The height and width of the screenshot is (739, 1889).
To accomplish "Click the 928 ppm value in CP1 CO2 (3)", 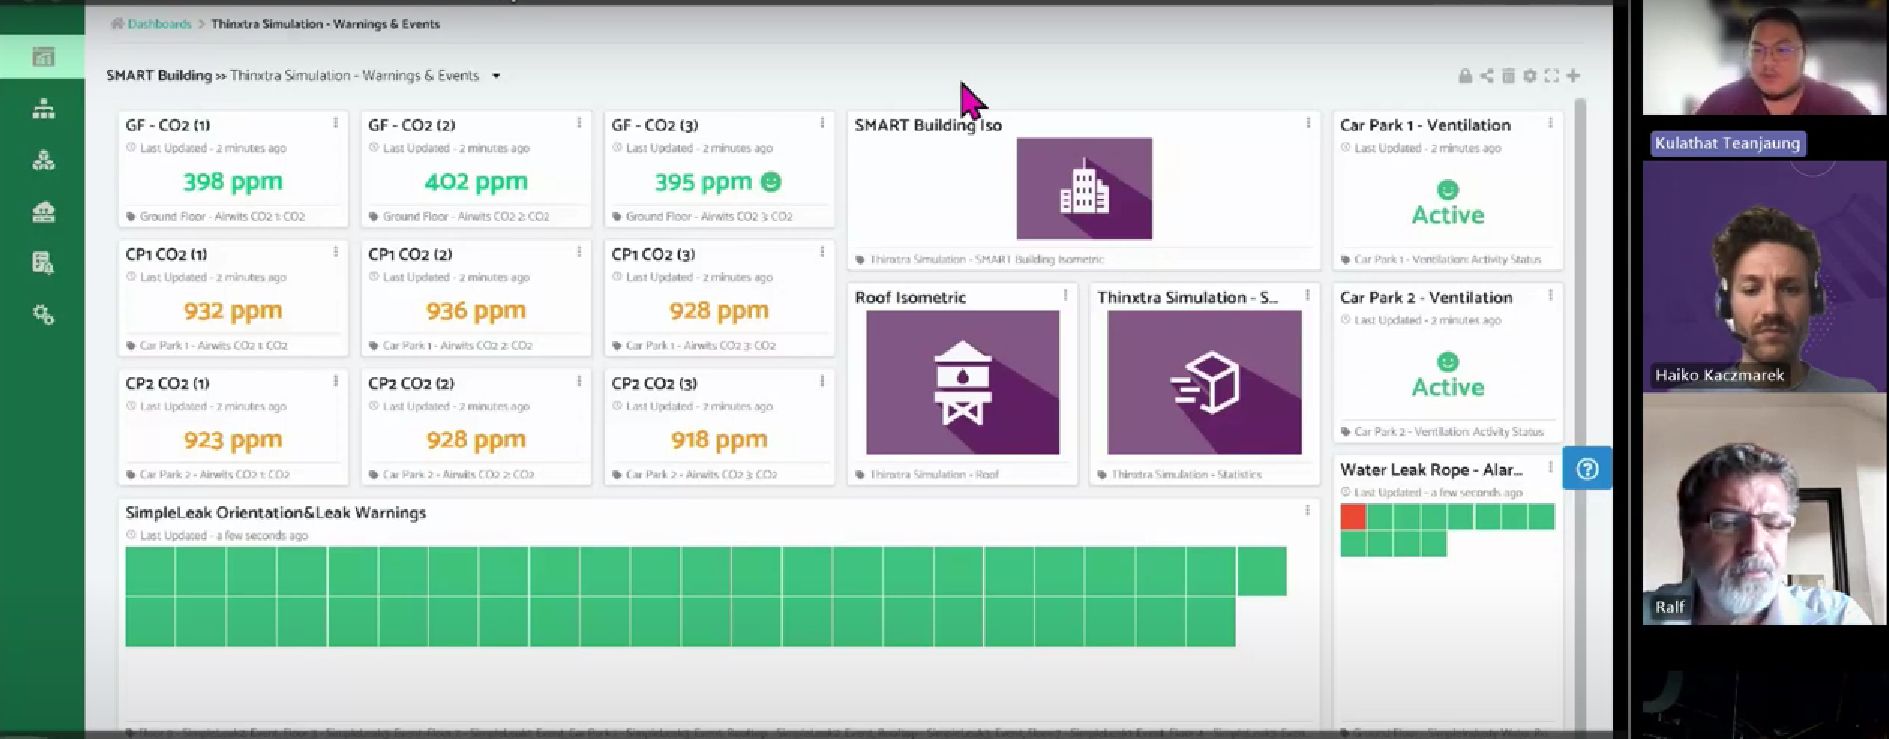I will coord(719,311).
